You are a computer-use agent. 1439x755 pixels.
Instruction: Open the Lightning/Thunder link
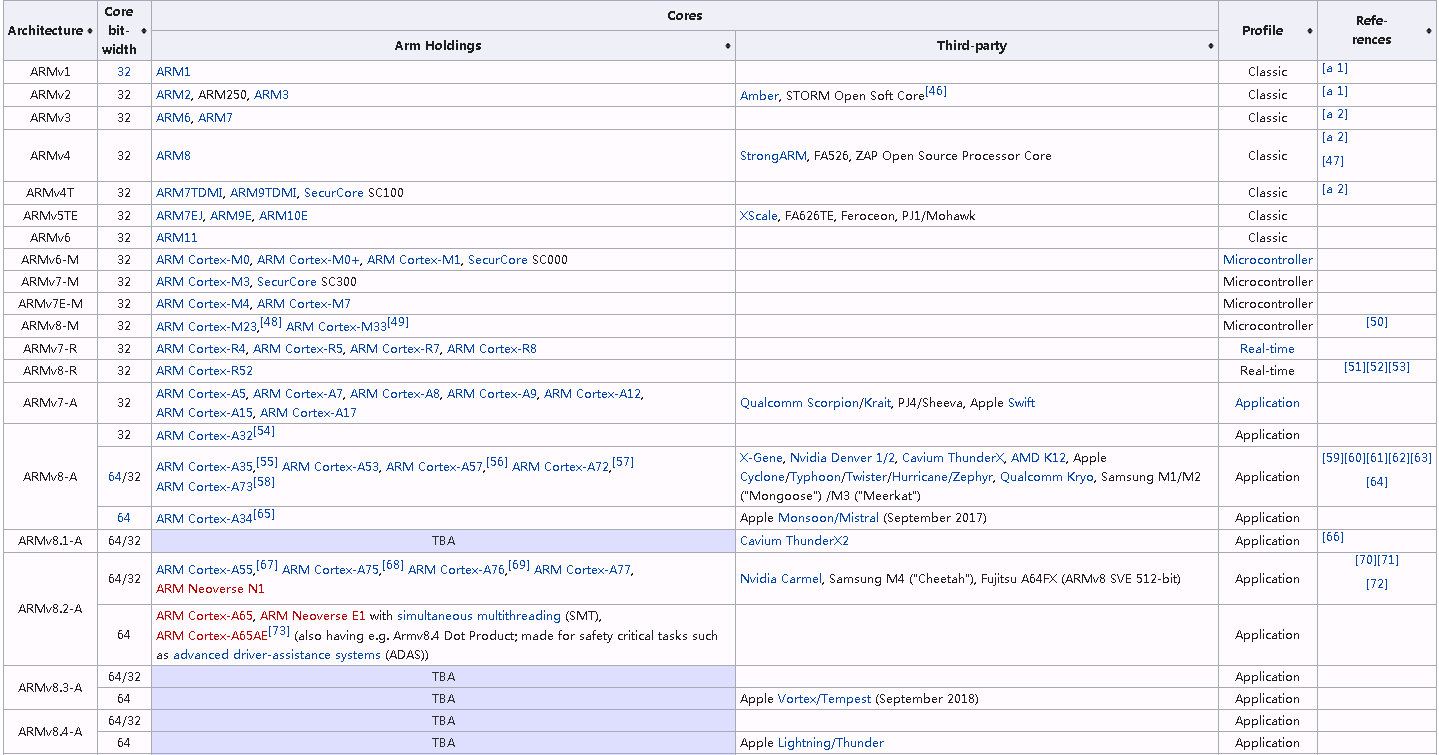[x=830, y=743]
